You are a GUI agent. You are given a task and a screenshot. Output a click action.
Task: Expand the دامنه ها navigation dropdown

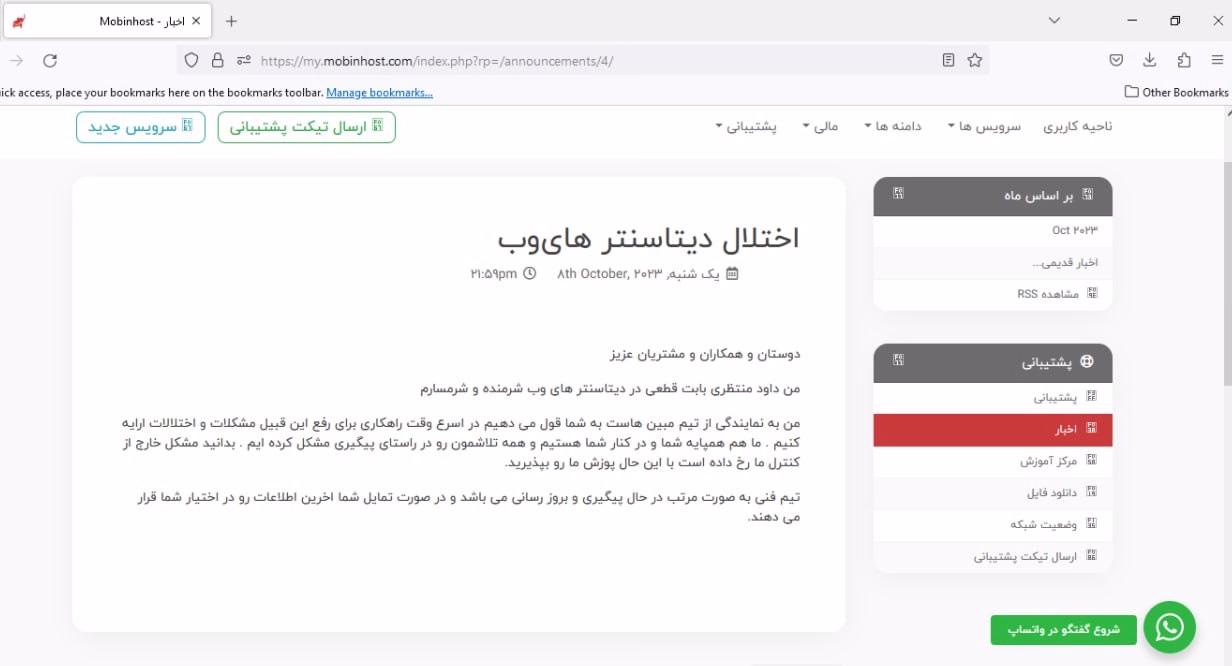pyautogui.click(x=893, y=127)
